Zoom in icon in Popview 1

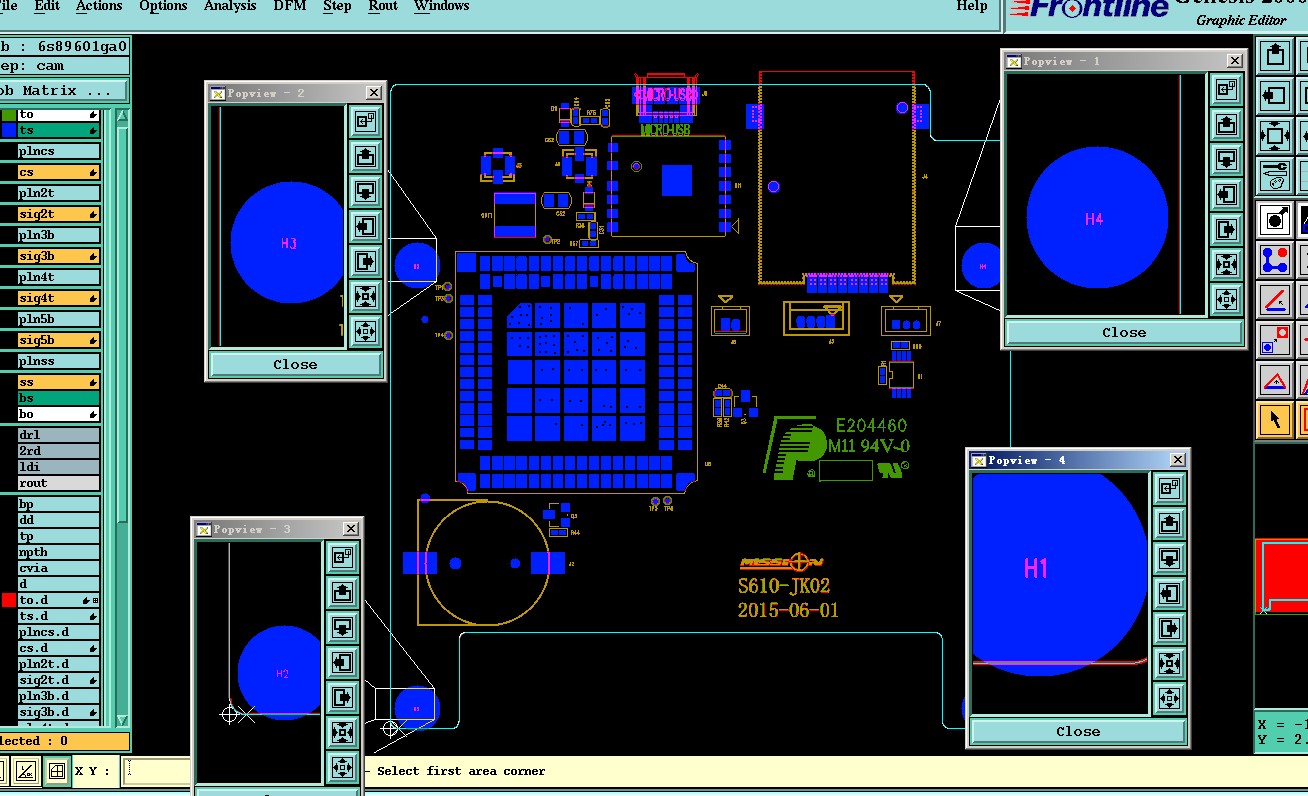[1226, 265]
